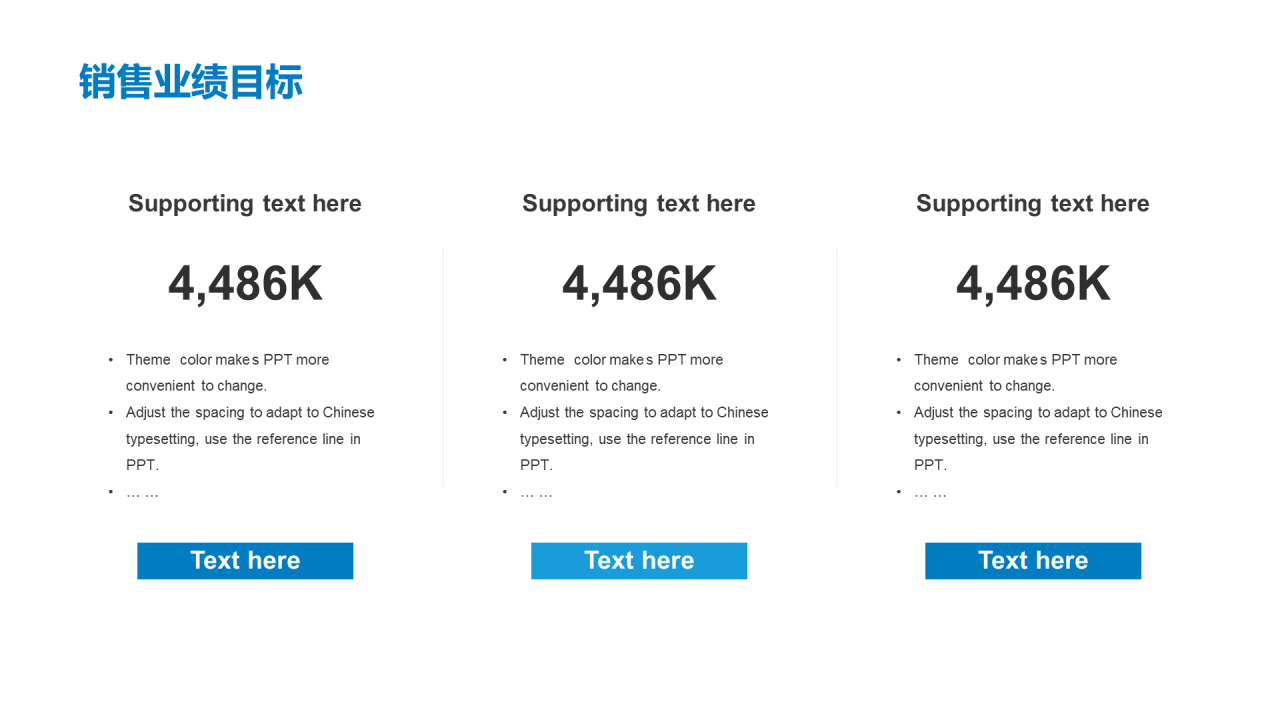Select the right Supporting text here heading

[1033, 204]
